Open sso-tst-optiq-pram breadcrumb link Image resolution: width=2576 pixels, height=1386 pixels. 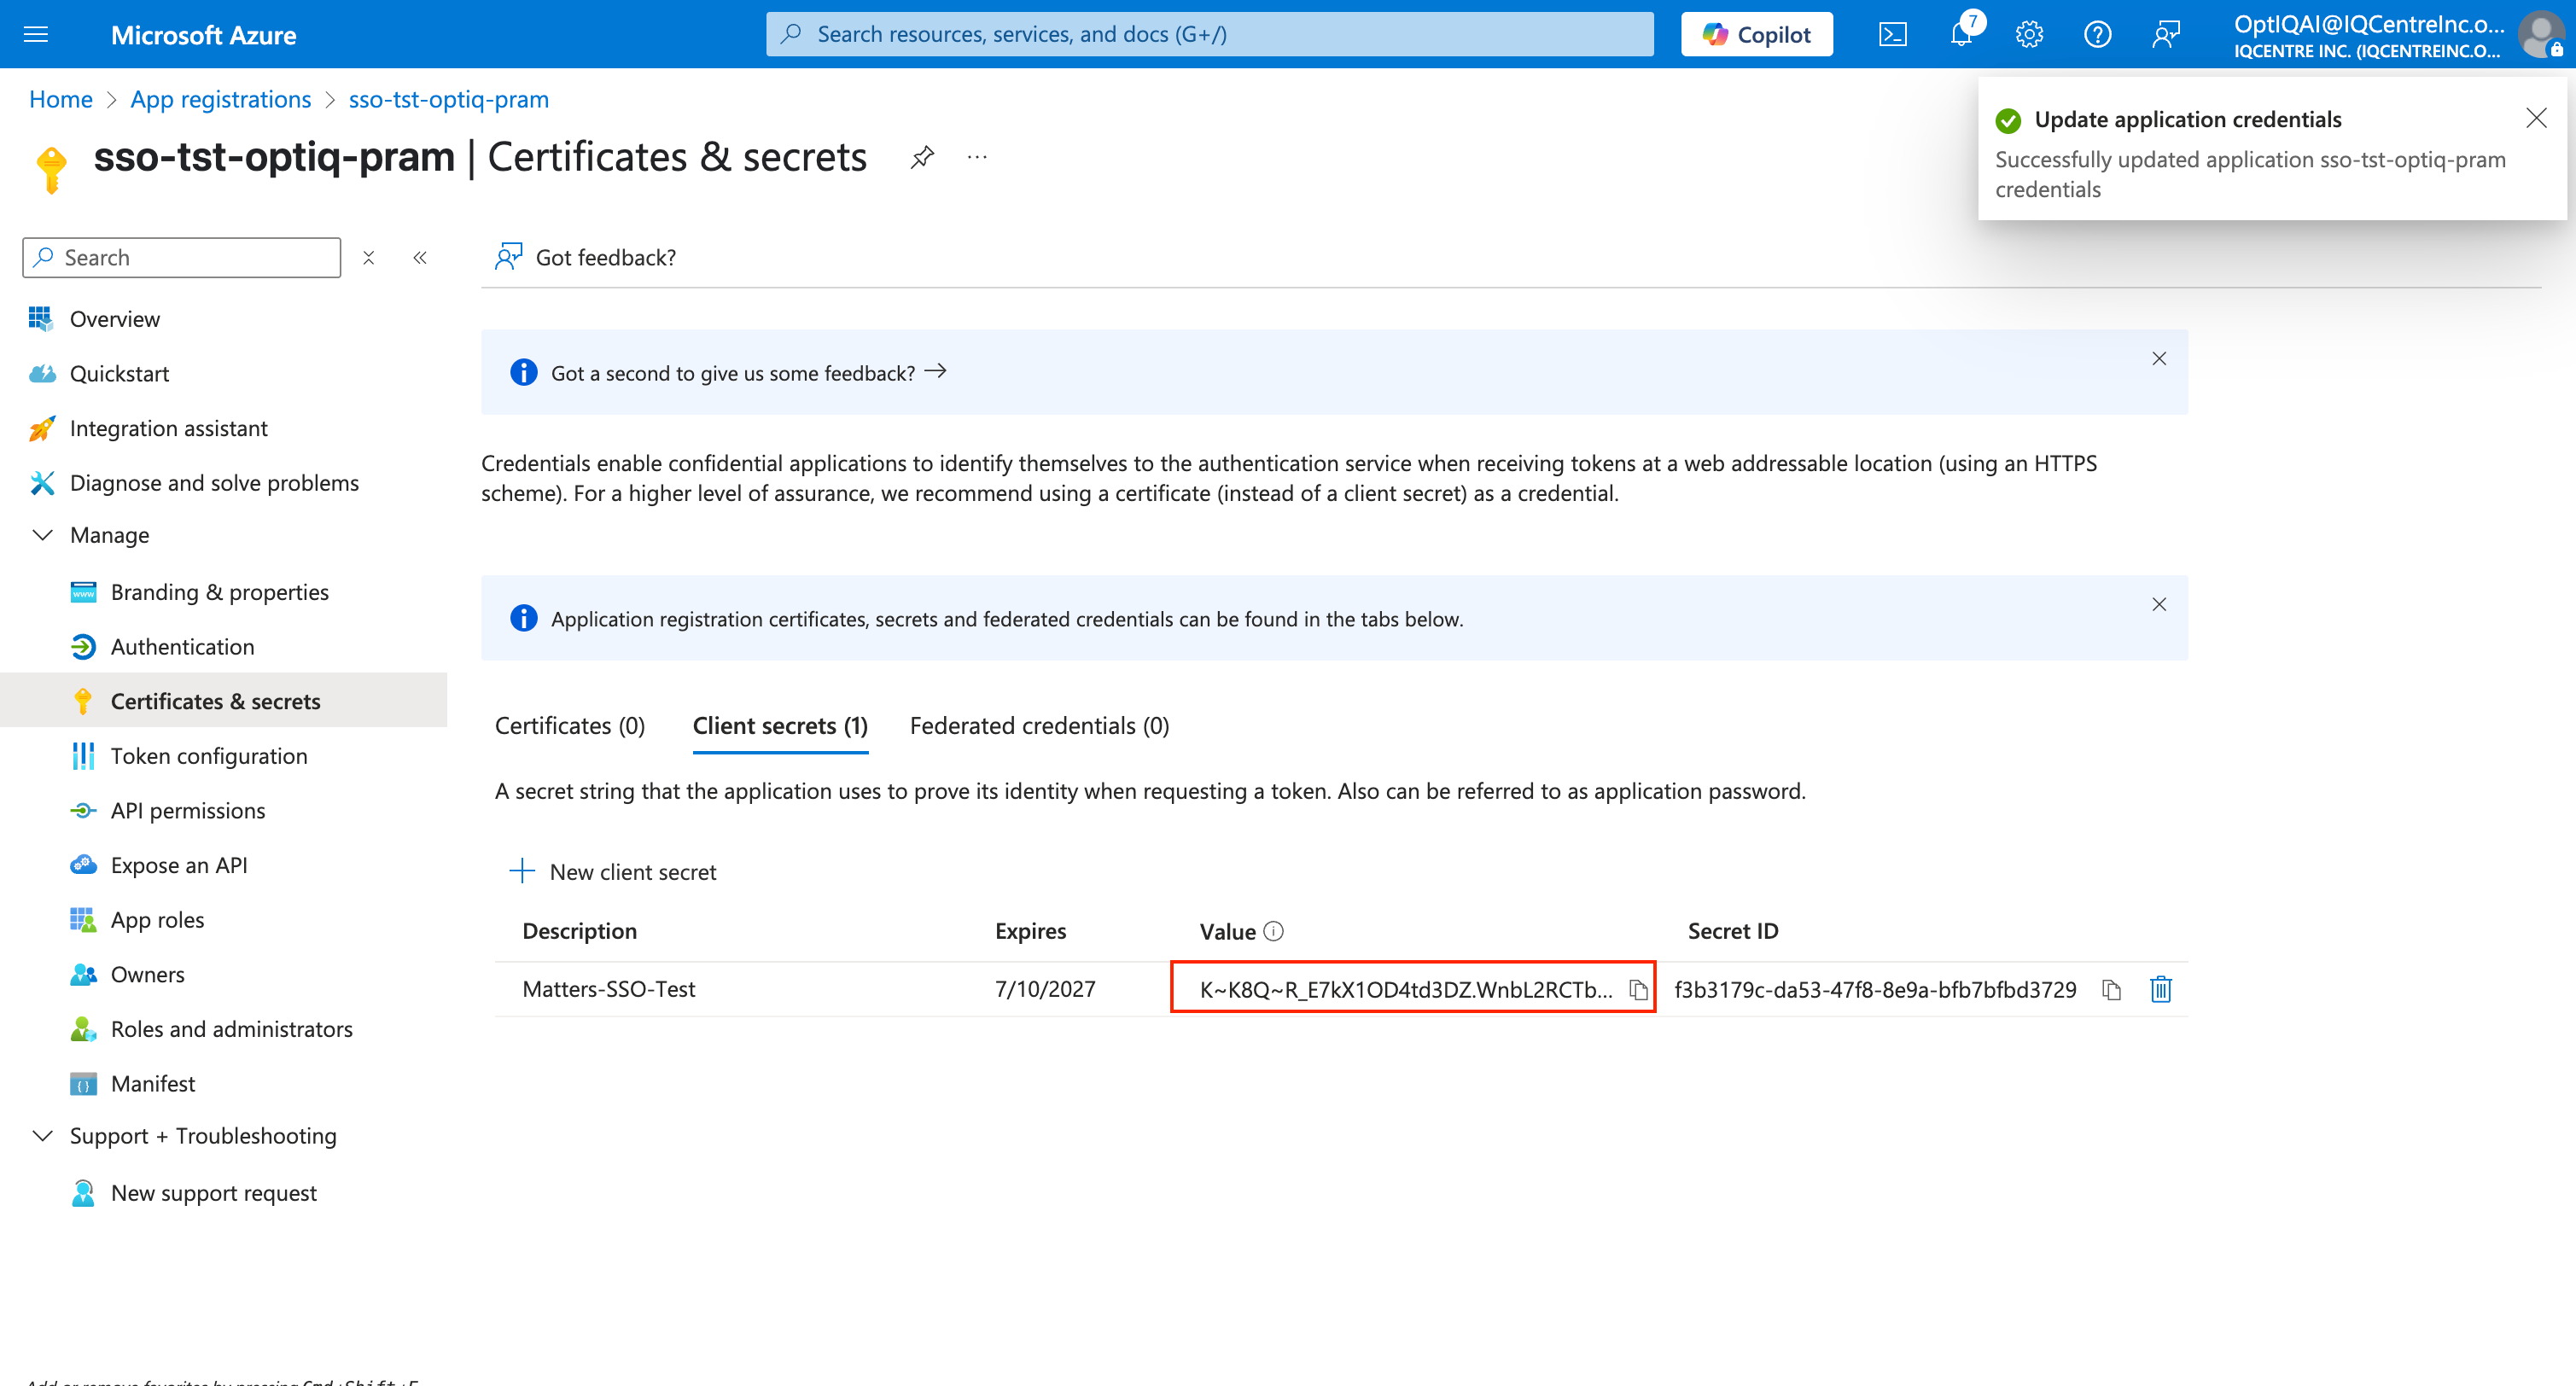449,100
